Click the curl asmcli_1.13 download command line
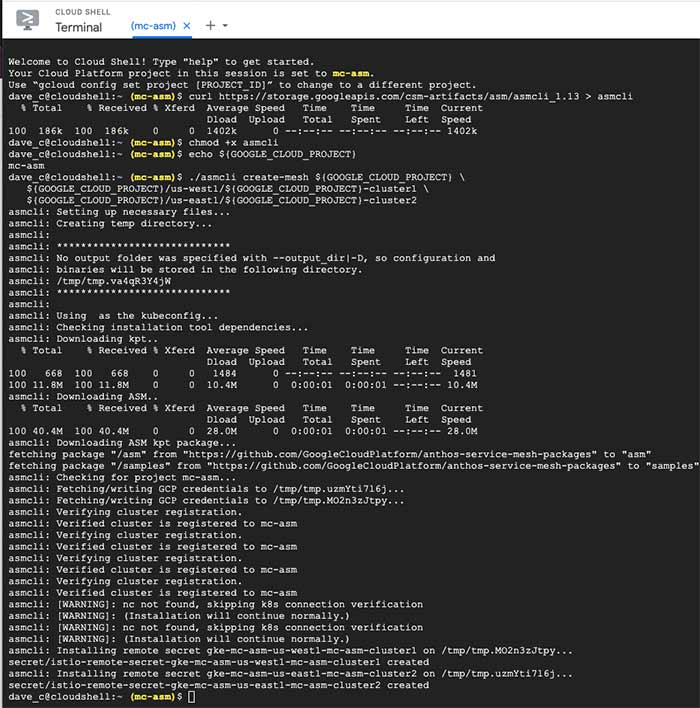Image resolution: width=700 pixels, height=708 pixels. (x=320, y=96)
